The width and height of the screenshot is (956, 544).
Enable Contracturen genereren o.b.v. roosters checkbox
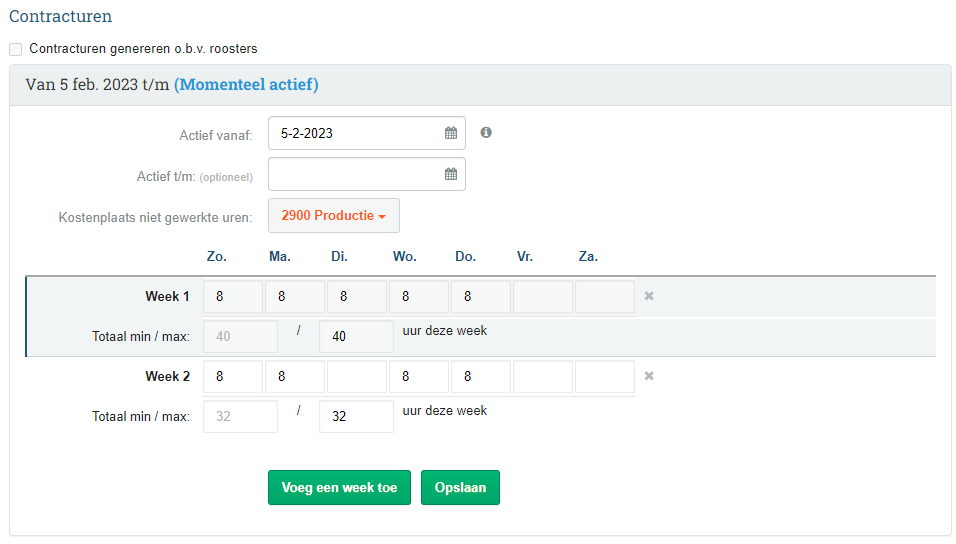tap(16, 49)
